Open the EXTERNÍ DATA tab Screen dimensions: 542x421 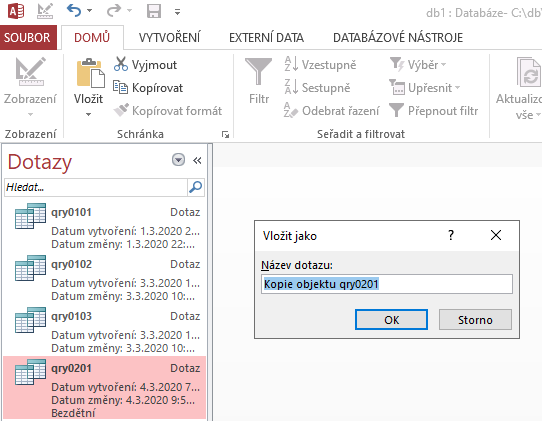[266, 38]
